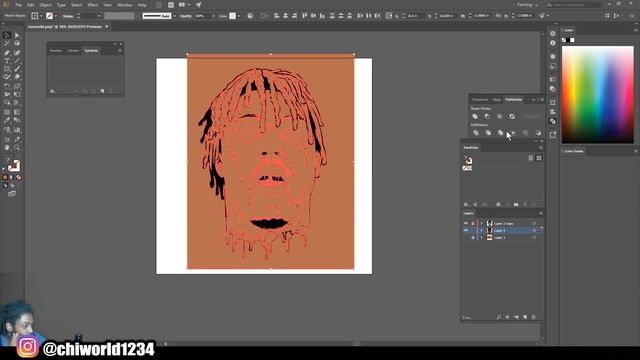Open the File menu
Image resolution: width=640 pixels, height=360 pixels.
[18, 5]
